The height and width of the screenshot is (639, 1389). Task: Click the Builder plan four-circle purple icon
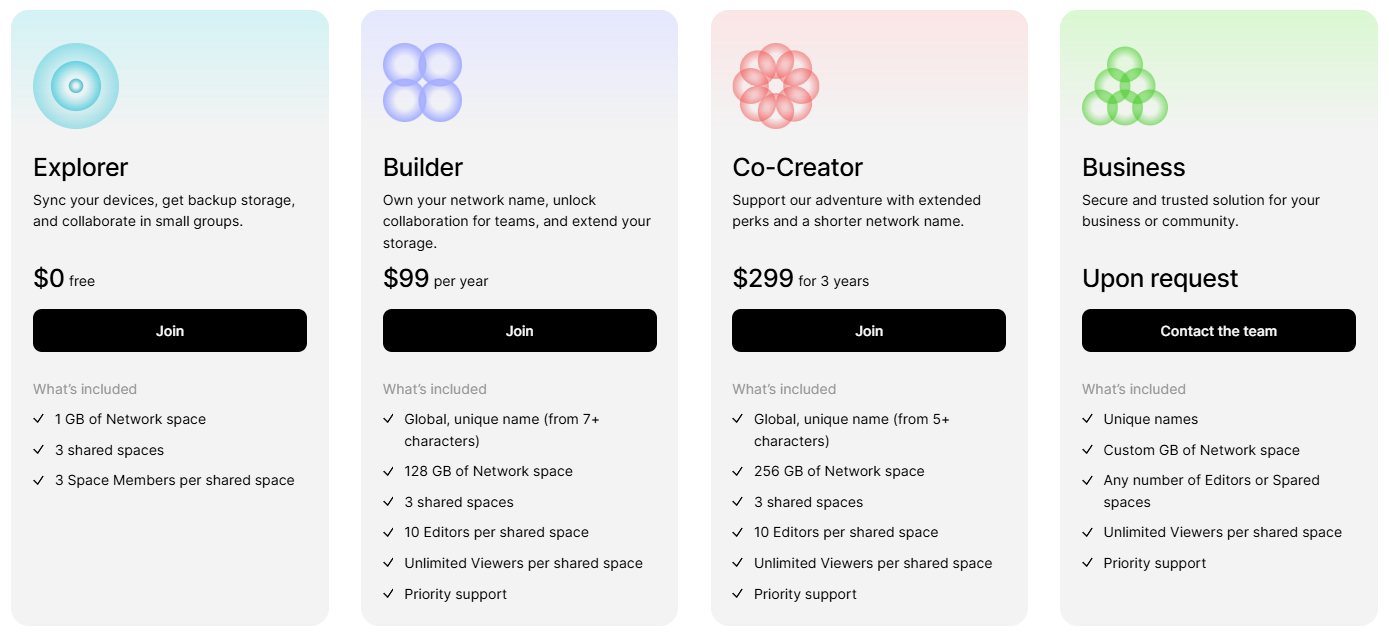[x=422, y=83]
